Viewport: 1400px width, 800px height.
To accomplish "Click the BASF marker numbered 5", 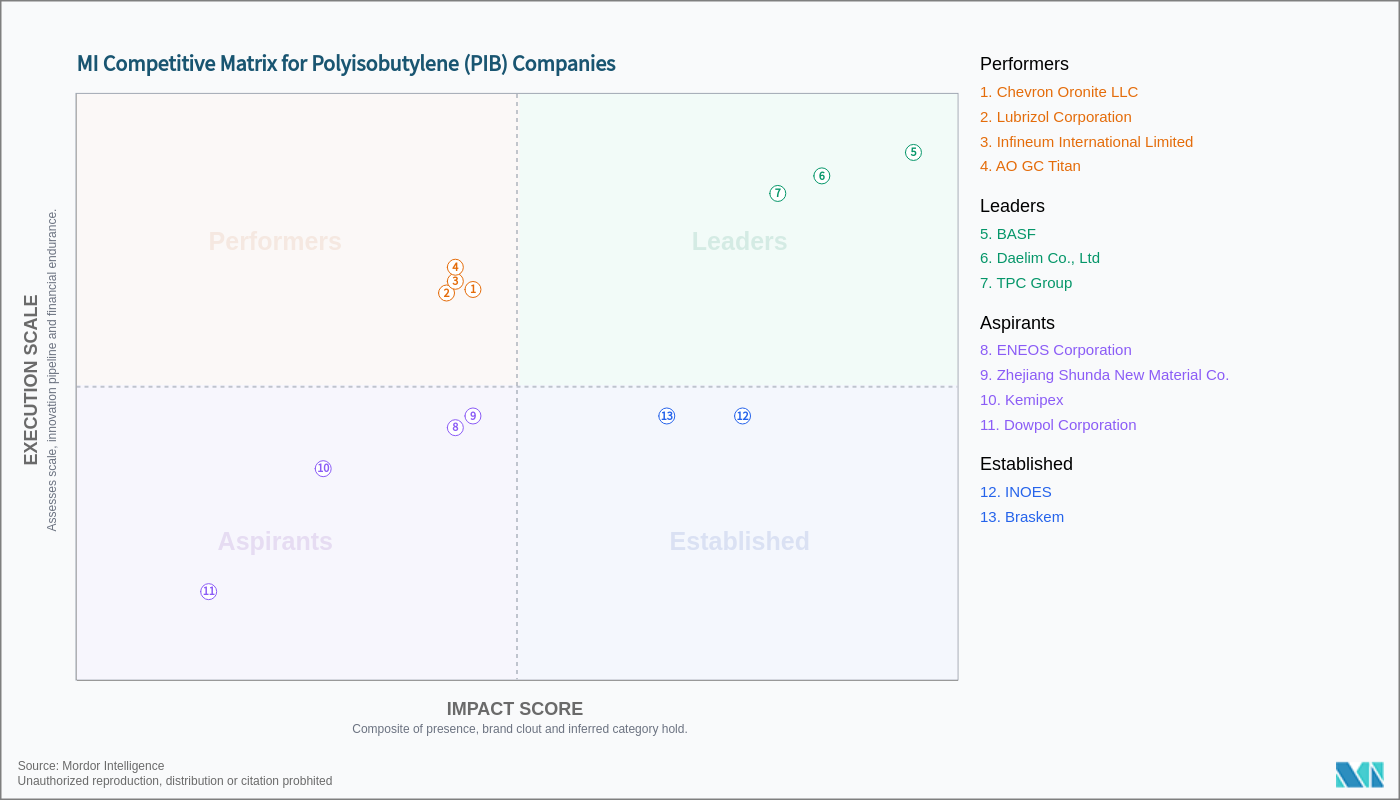I will pyautogui.click(x=913, y=153).
